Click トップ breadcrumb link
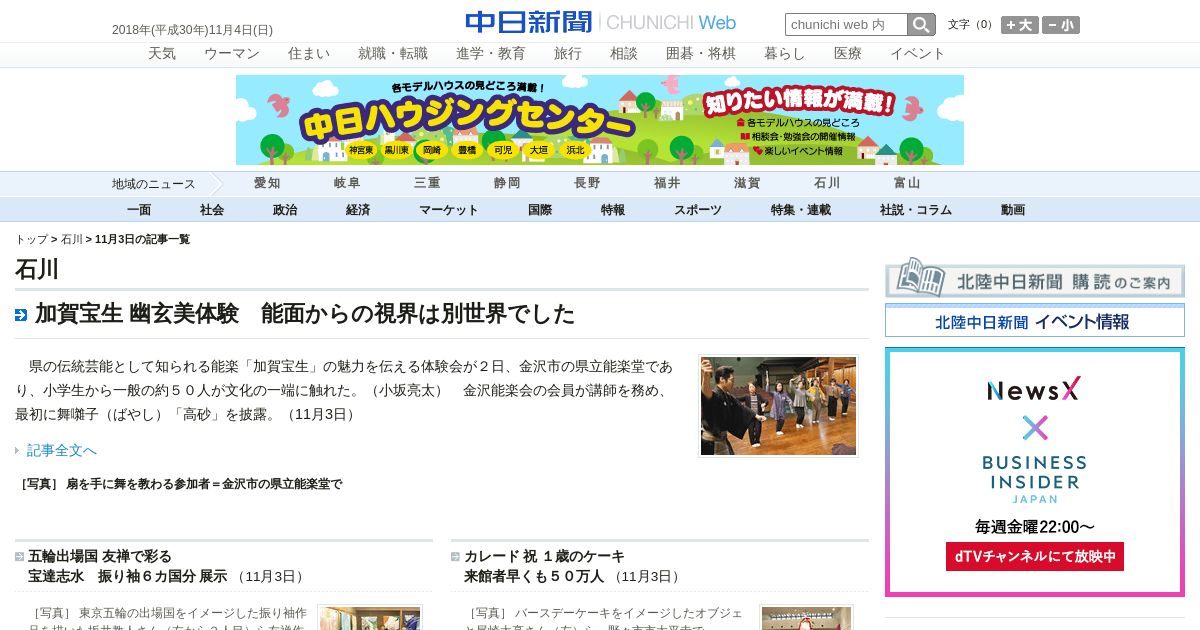1200x630 pixels. point(31,240)
